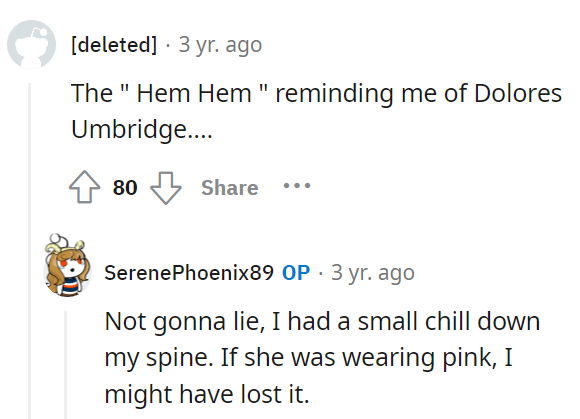Click 'my spine. If she was wearing pink' line
Viewport: 580px width, 419px height.
[308, 358]
